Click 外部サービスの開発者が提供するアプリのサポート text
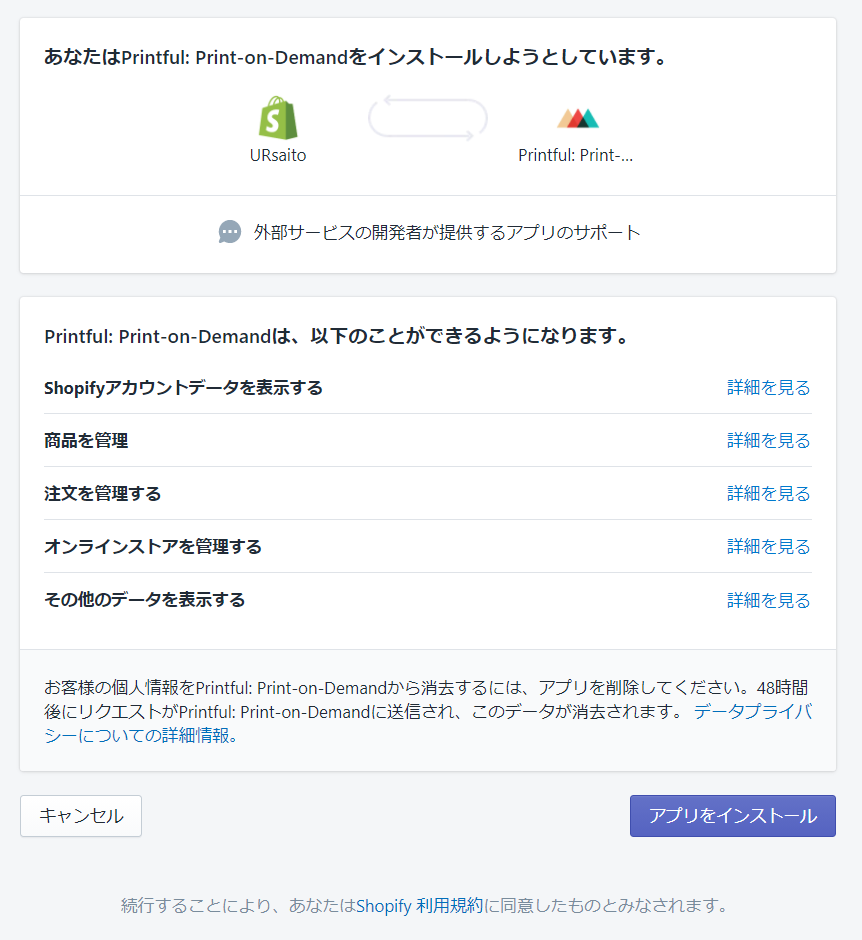 447,232
